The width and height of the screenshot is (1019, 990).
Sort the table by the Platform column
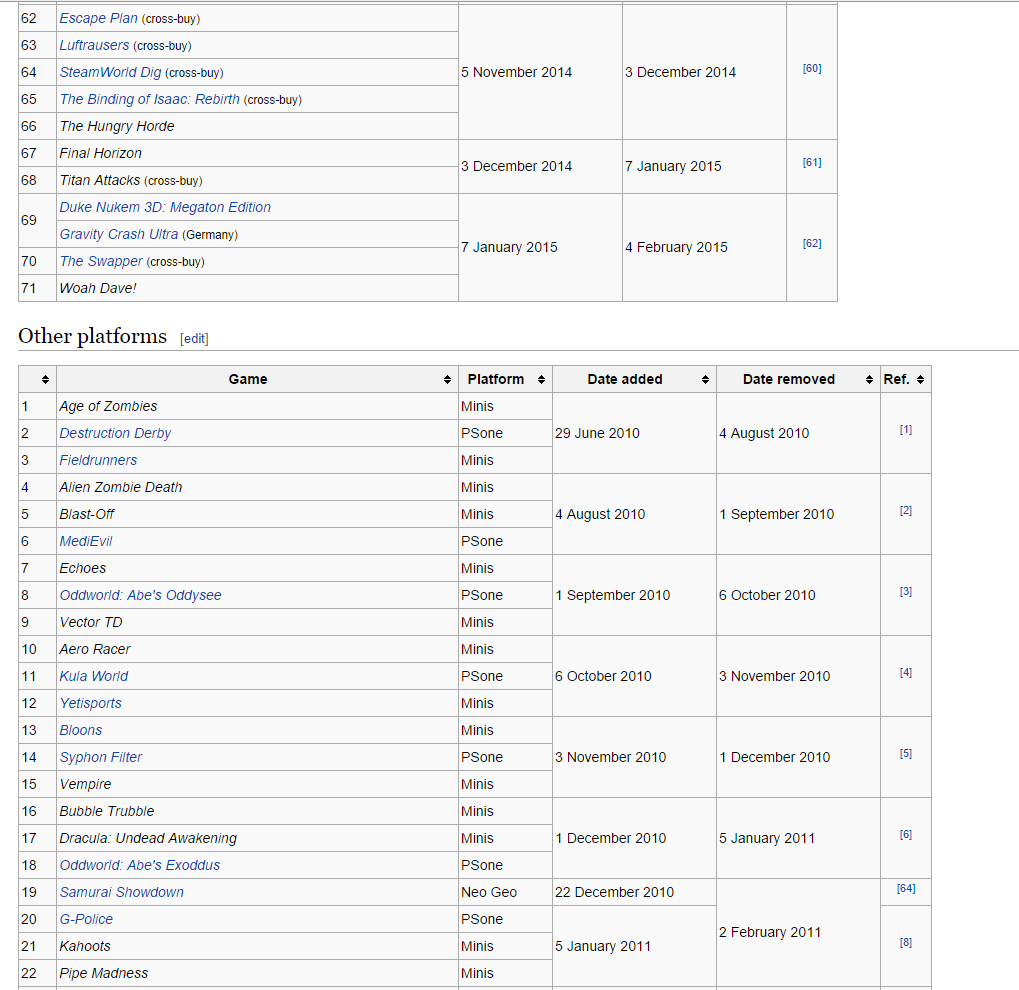pos(541,380)
